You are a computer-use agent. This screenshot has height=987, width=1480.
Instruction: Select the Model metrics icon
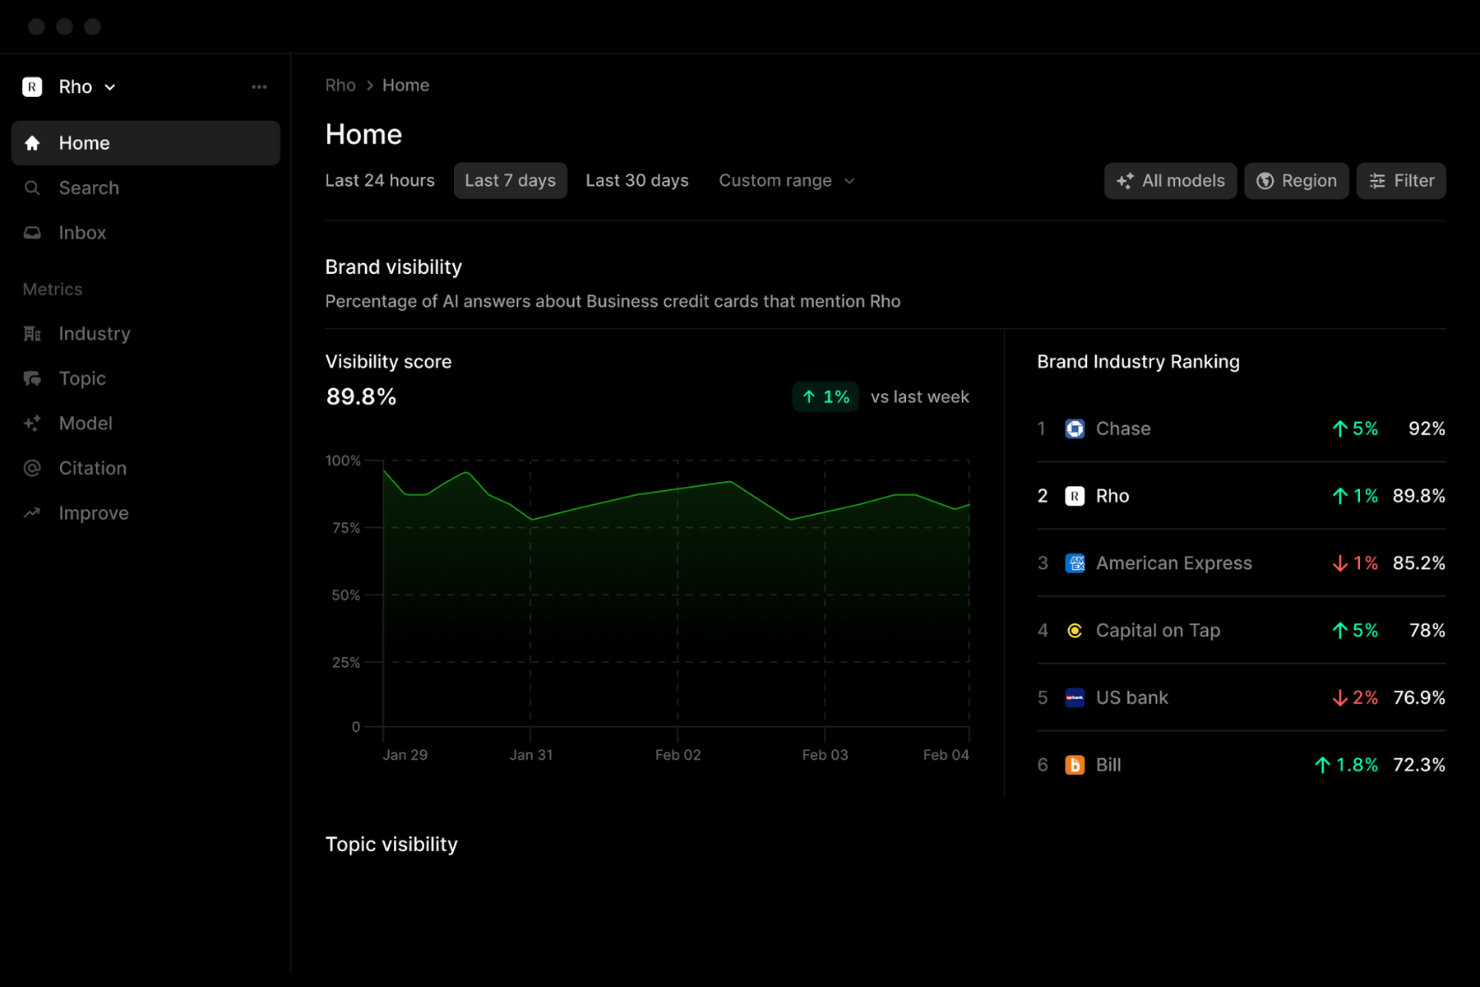tap(31, 423)
